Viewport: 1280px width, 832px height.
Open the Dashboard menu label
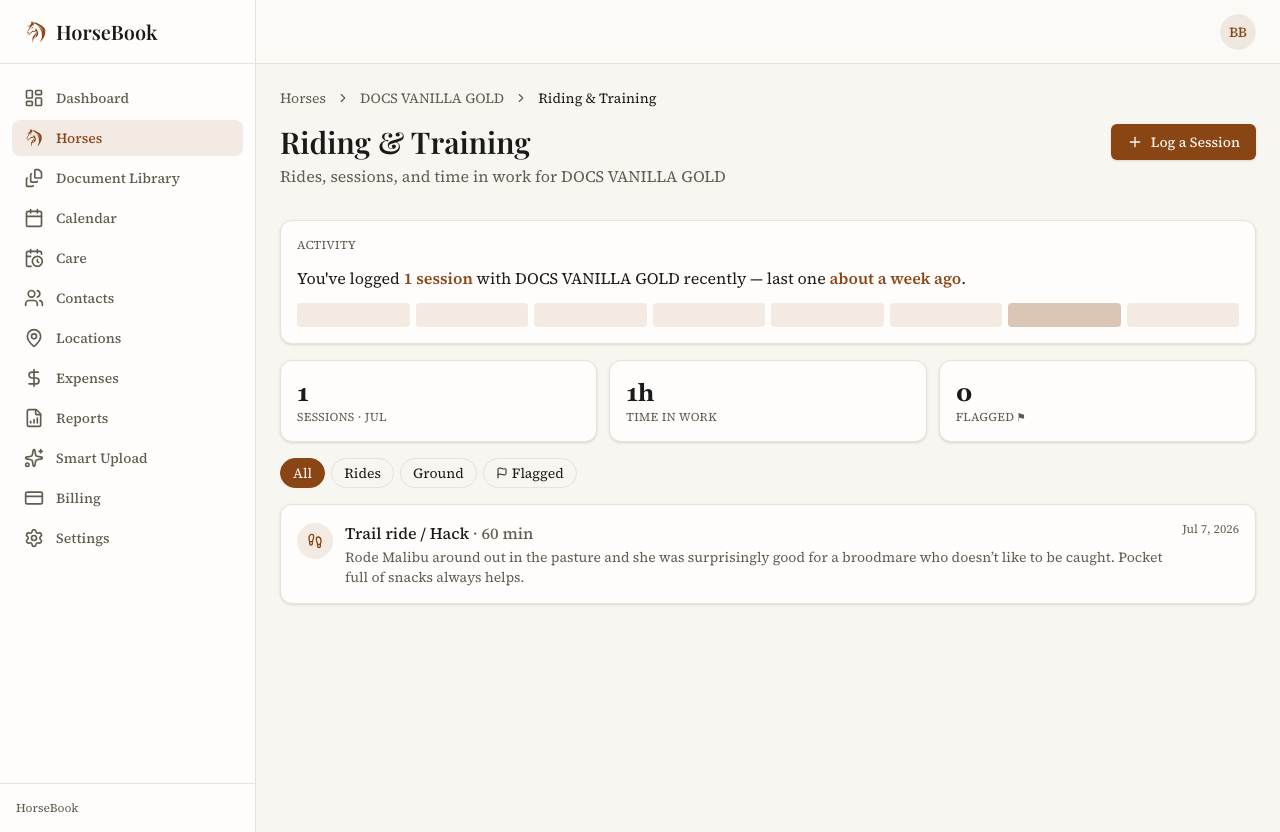point(92,98)
